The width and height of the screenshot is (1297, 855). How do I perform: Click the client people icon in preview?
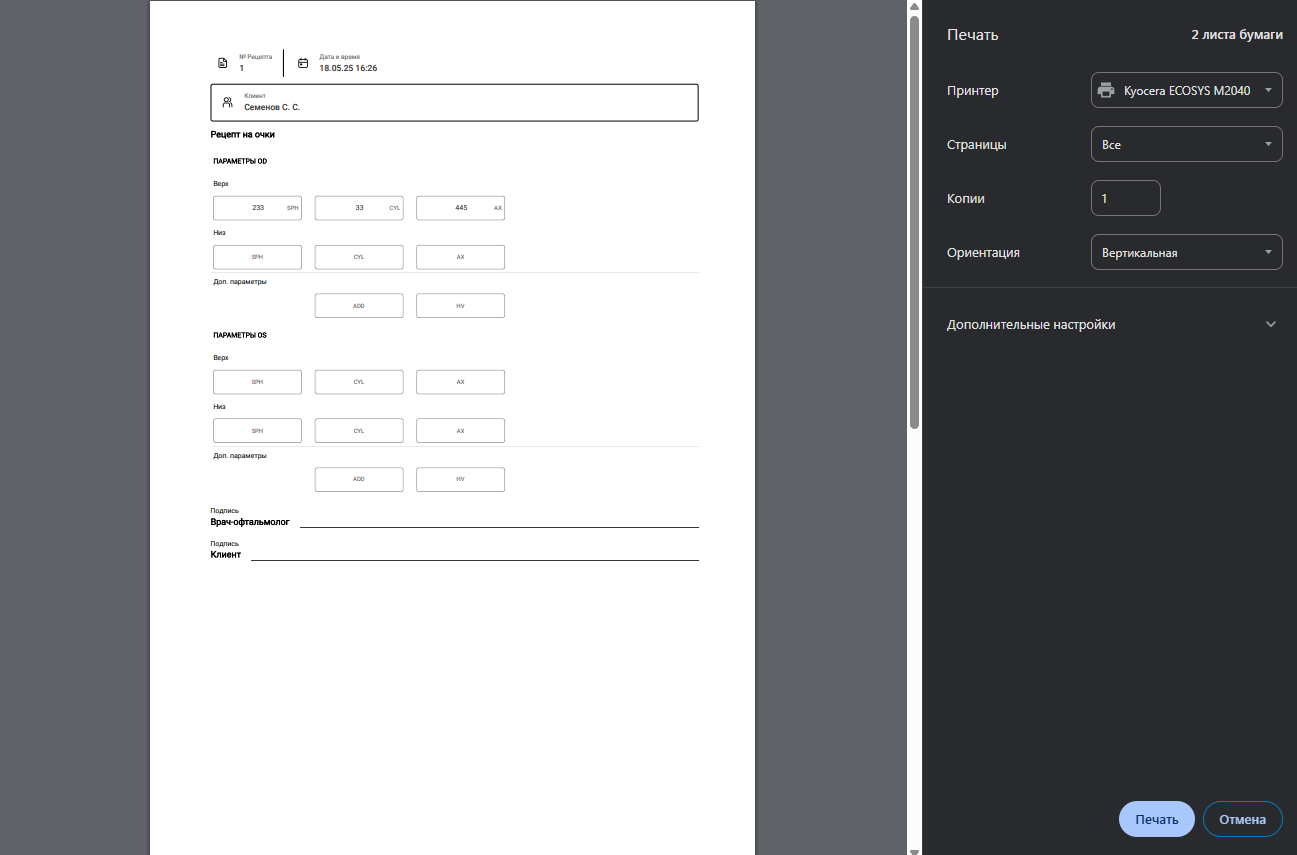pos(227,102)
